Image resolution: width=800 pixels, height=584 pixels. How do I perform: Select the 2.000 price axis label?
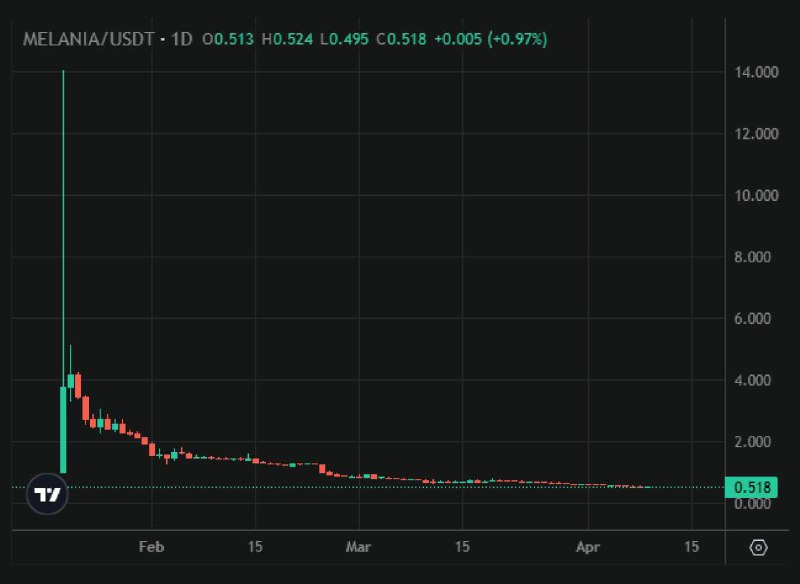tap(752, 442)
